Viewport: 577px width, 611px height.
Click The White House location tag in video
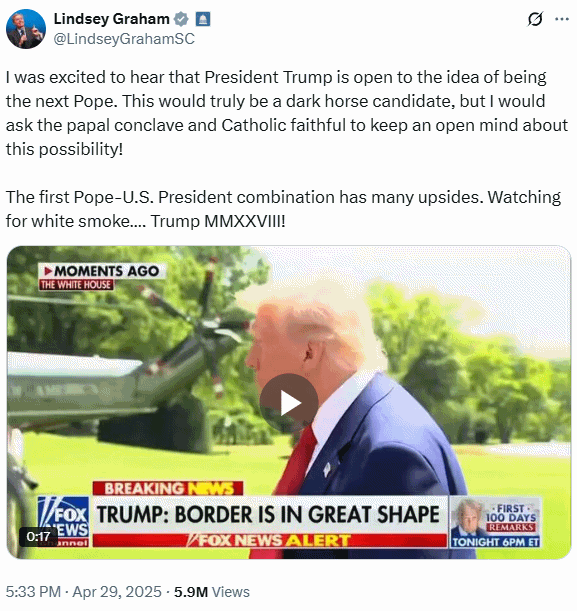76,284
